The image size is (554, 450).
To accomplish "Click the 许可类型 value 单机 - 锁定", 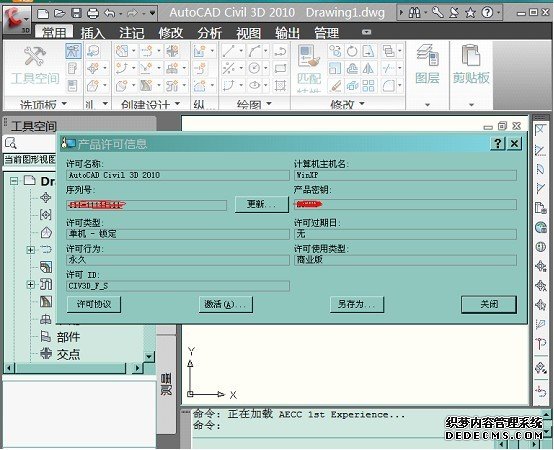I will (178, 234).
